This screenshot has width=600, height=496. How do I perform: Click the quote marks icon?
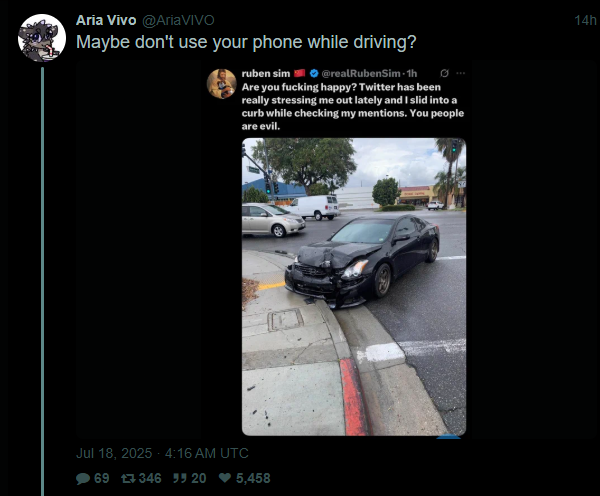coord(179,478)
